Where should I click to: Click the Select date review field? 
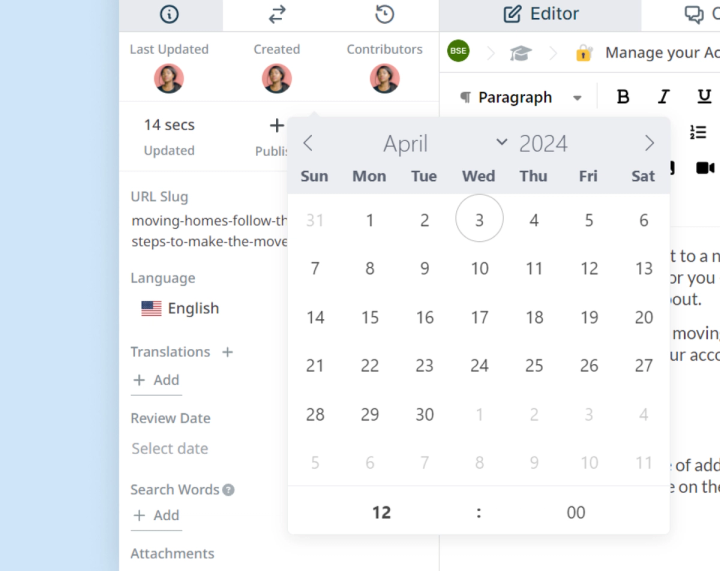click(169, 448)
